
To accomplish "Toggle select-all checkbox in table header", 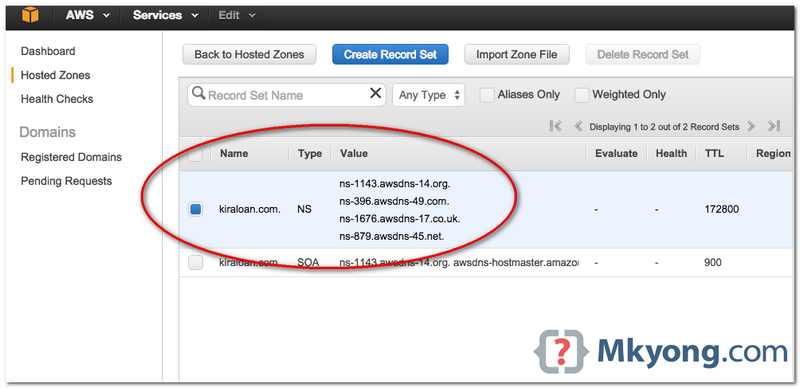I will [x=195, y=154].
